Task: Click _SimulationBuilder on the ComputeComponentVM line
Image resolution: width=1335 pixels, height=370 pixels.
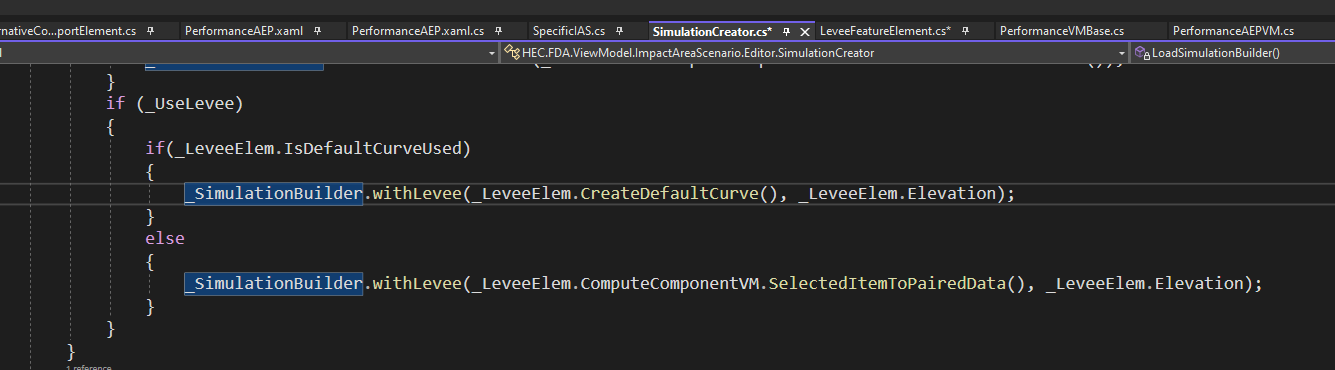Action: click(273, 284)
